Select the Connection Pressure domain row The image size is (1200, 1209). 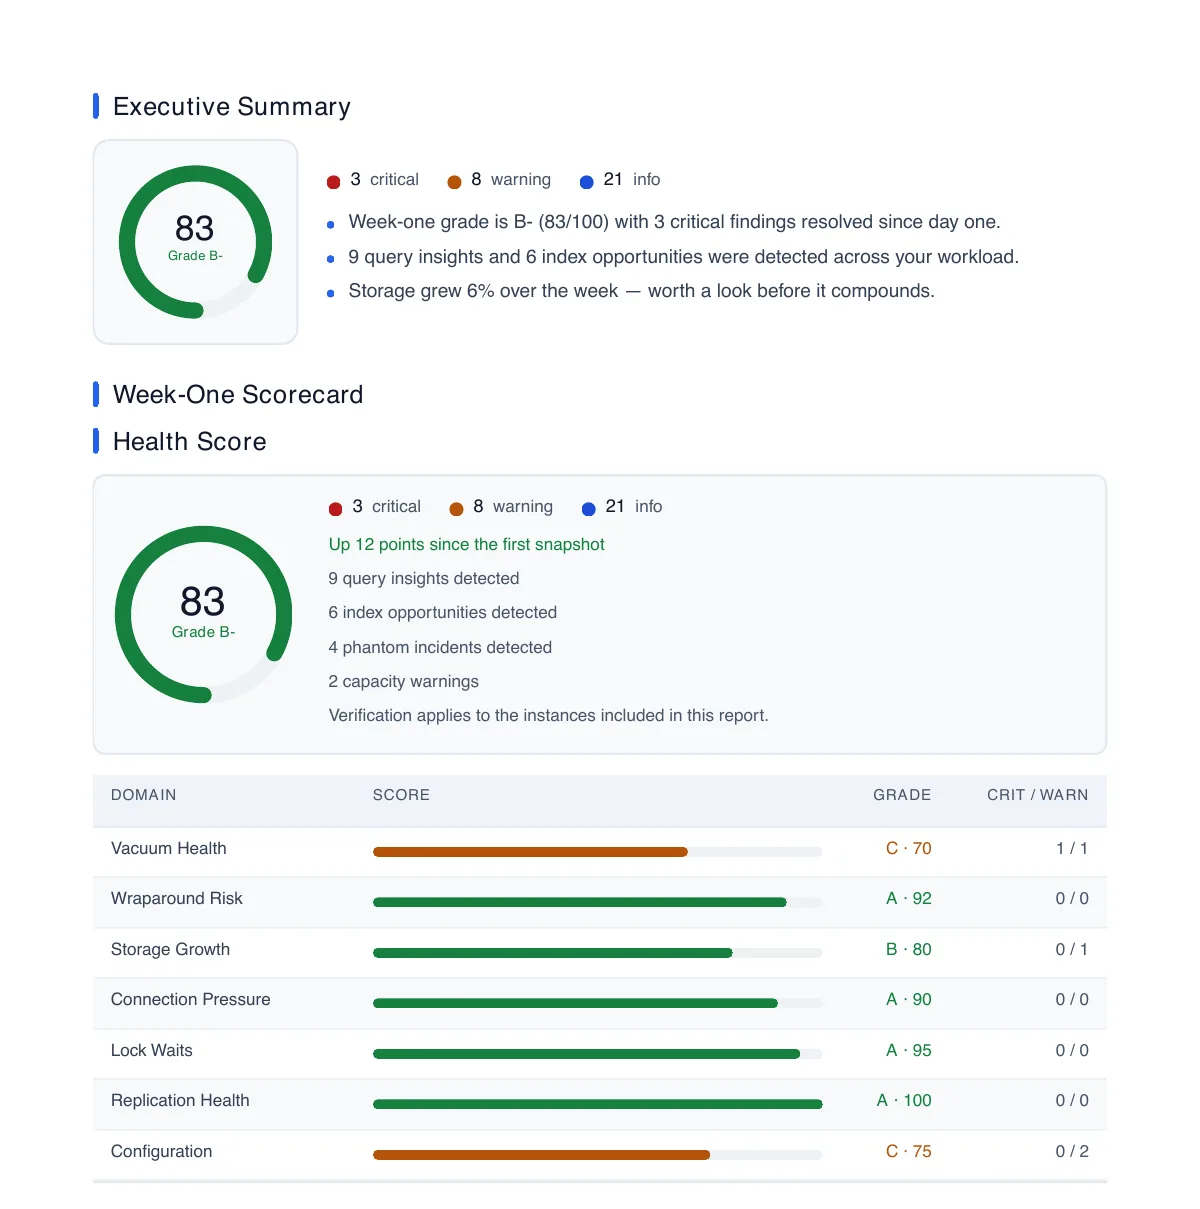tap(600, 1004)
